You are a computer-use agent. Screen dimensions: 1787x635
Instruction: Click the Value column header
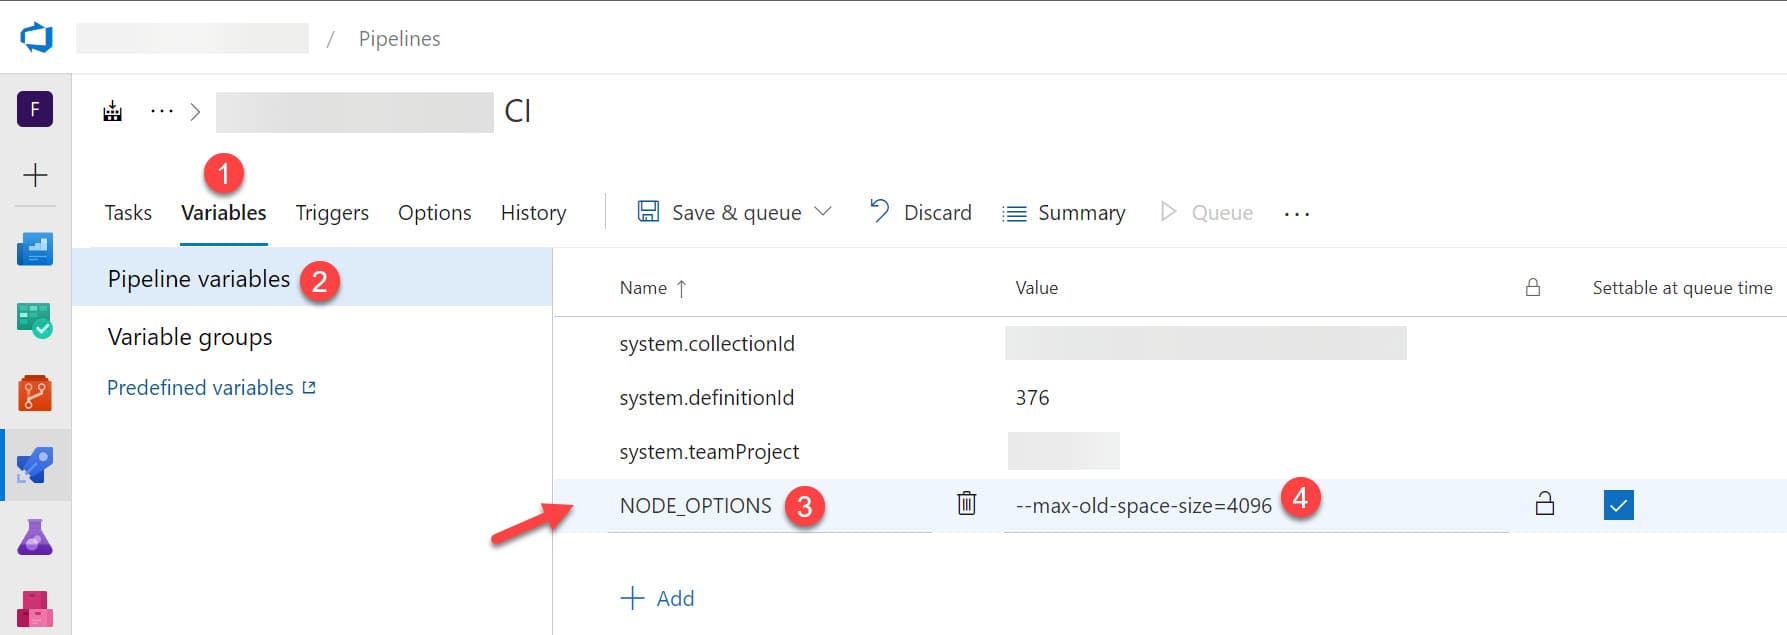click(x=1036, y=288)
